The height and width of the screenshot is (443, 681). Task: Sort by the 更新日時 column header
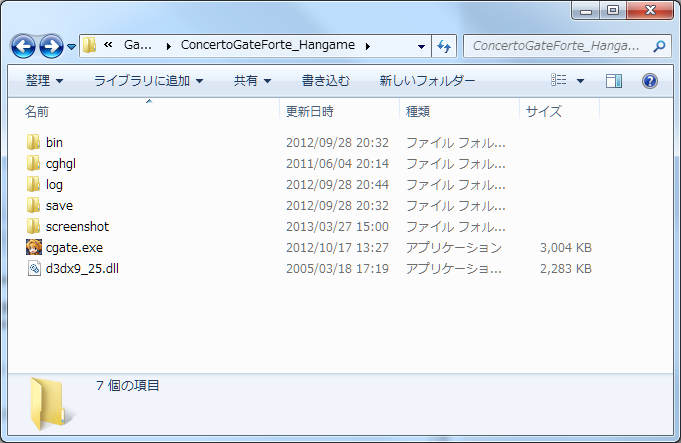click(339, 112)
